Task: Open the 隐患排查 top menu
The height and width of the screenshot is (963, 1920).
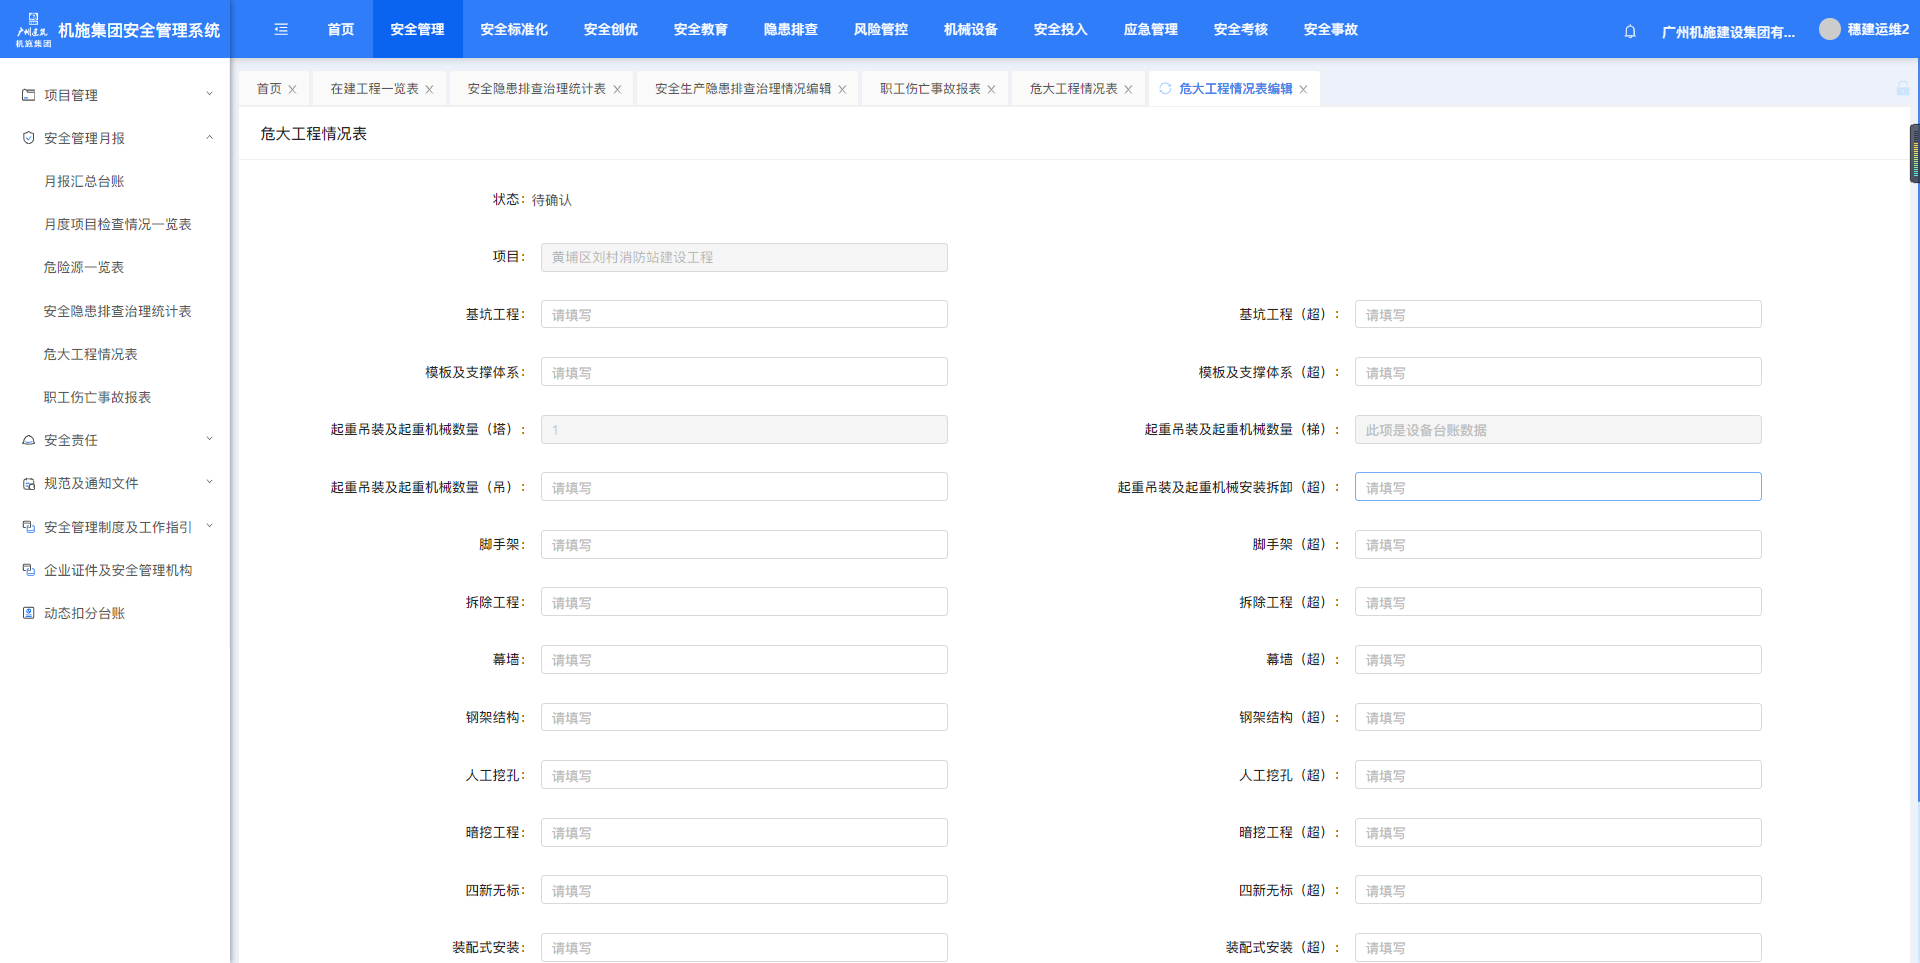Action: coord(790,30)
